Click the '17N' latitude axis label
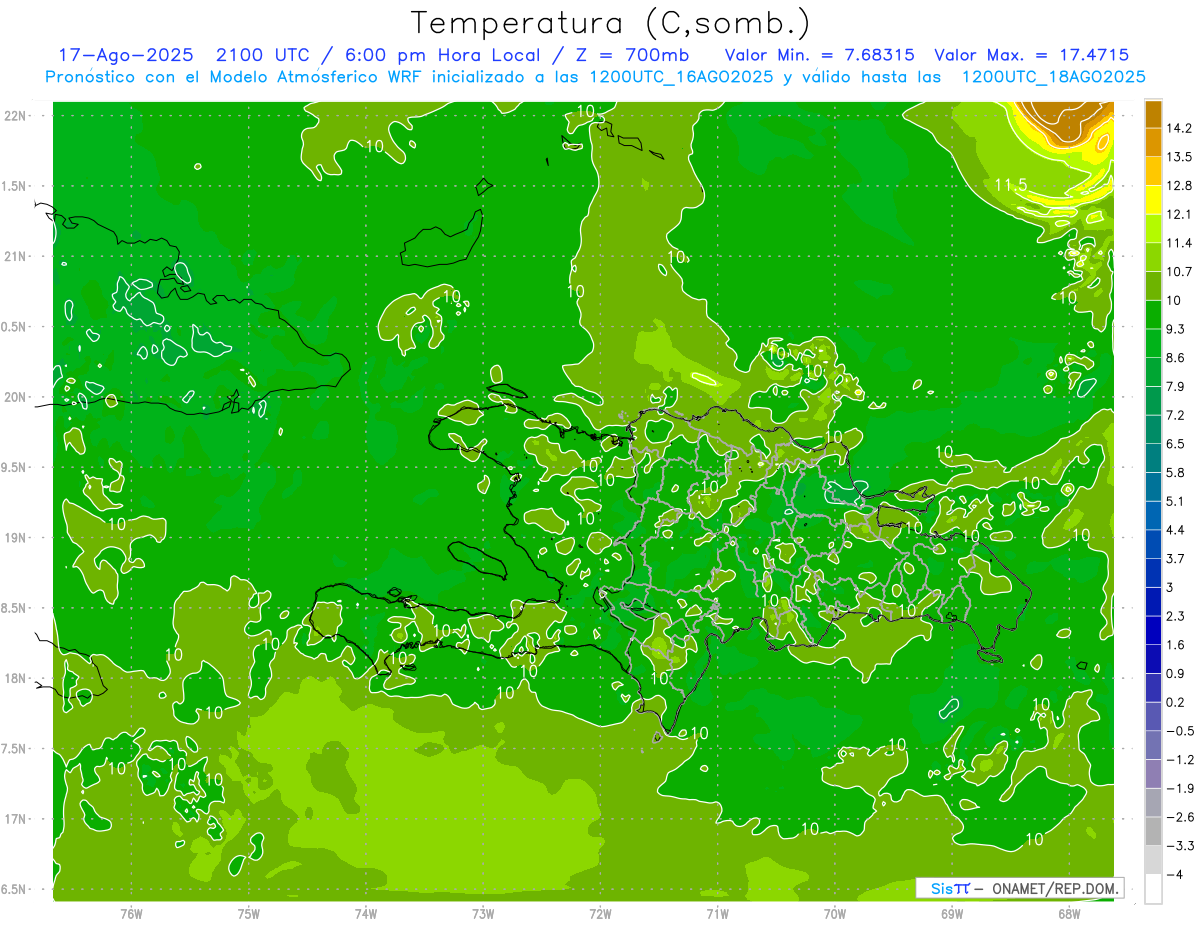The image size is (1200, 927). click(15, 819)
